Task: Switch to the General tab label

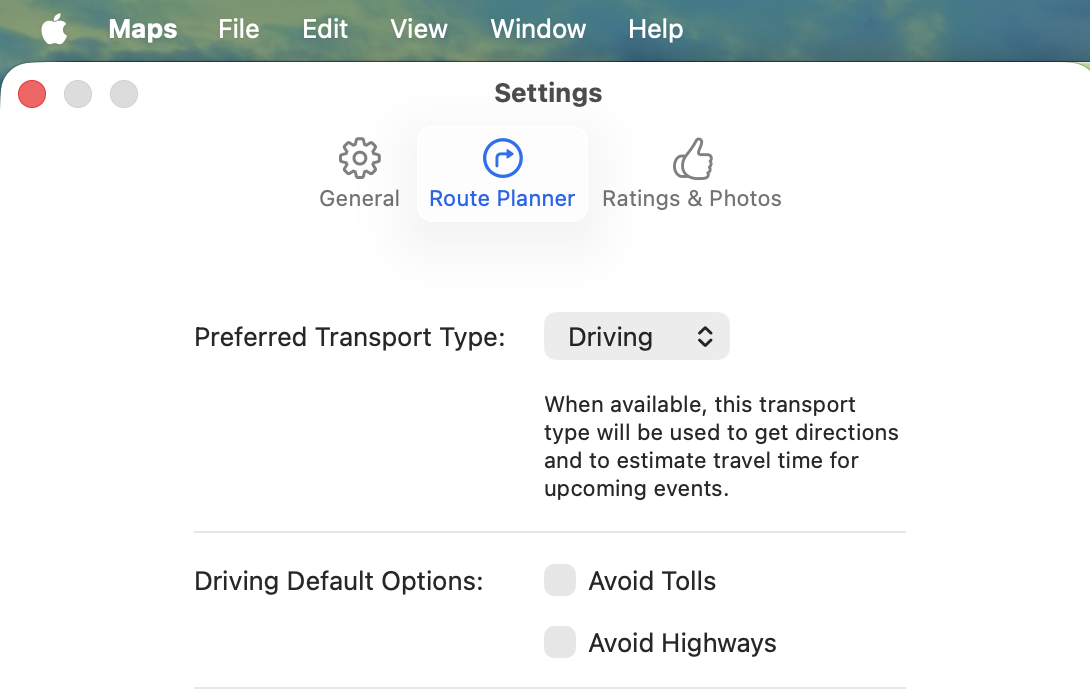Action: coord(359,198)
